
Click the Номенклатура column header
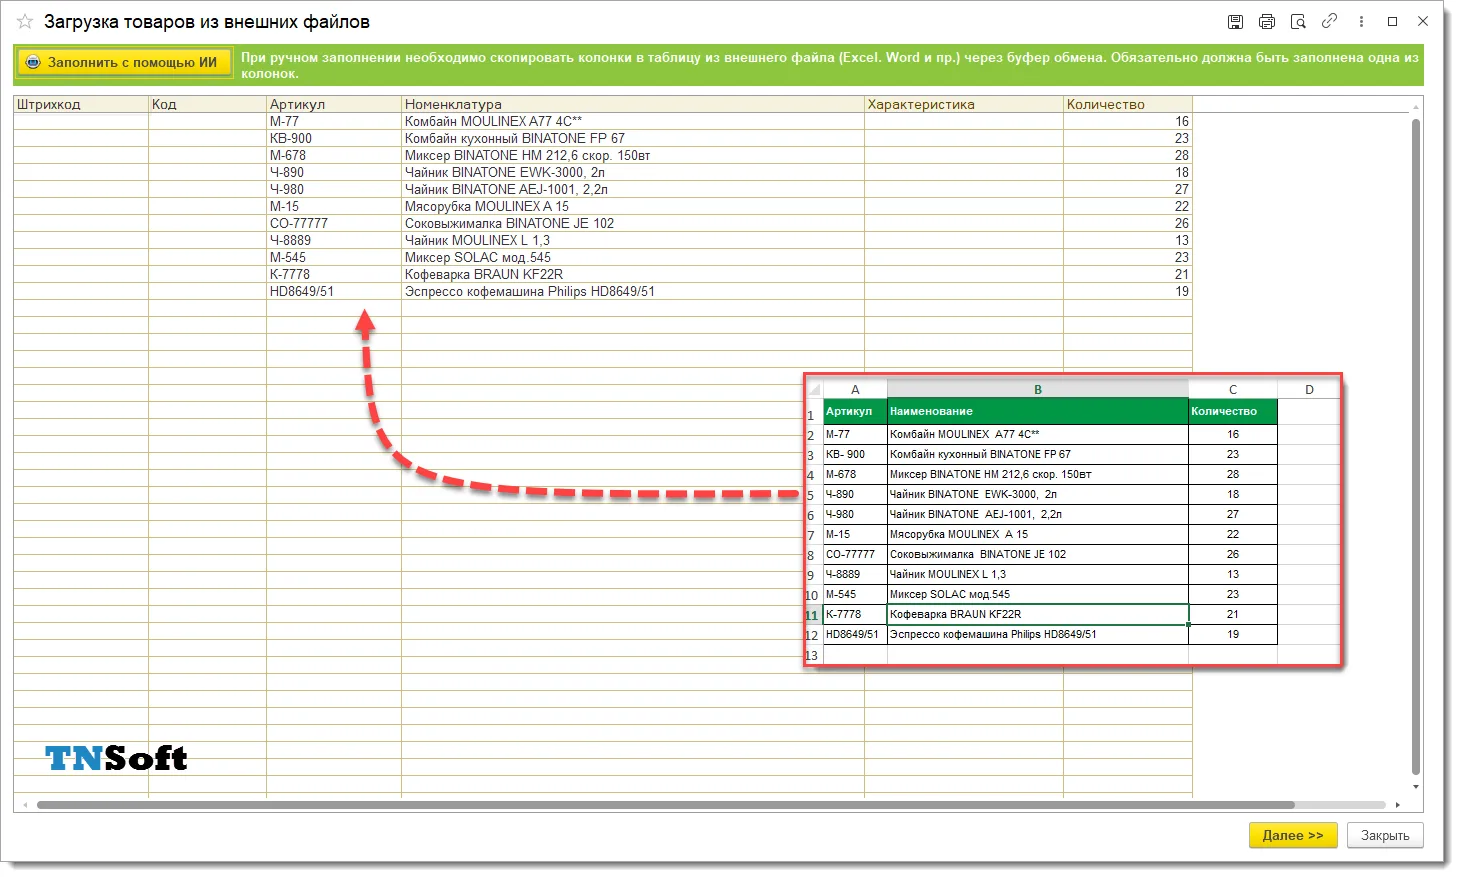coord(633,104)
